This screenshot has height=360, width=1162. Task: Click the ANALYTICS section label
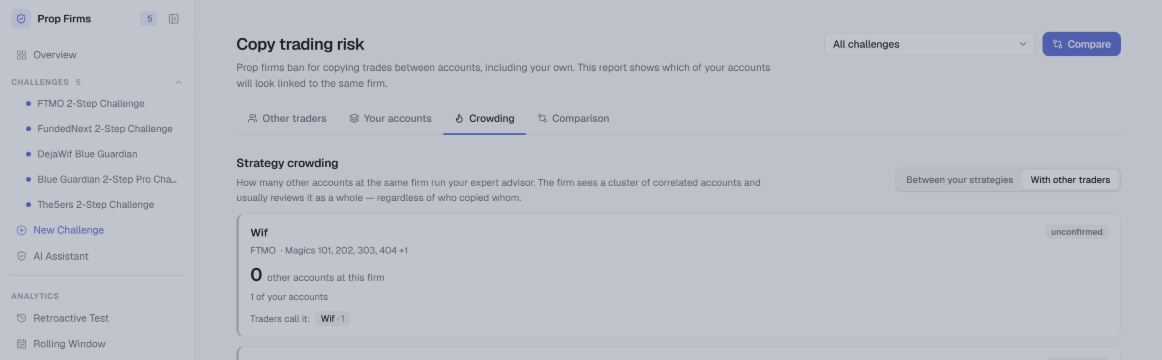[35, 296]
